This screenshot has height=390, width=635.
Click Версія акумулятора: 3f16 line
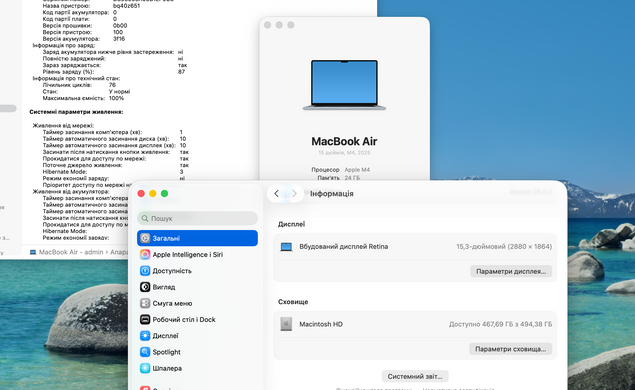[83, 39]
